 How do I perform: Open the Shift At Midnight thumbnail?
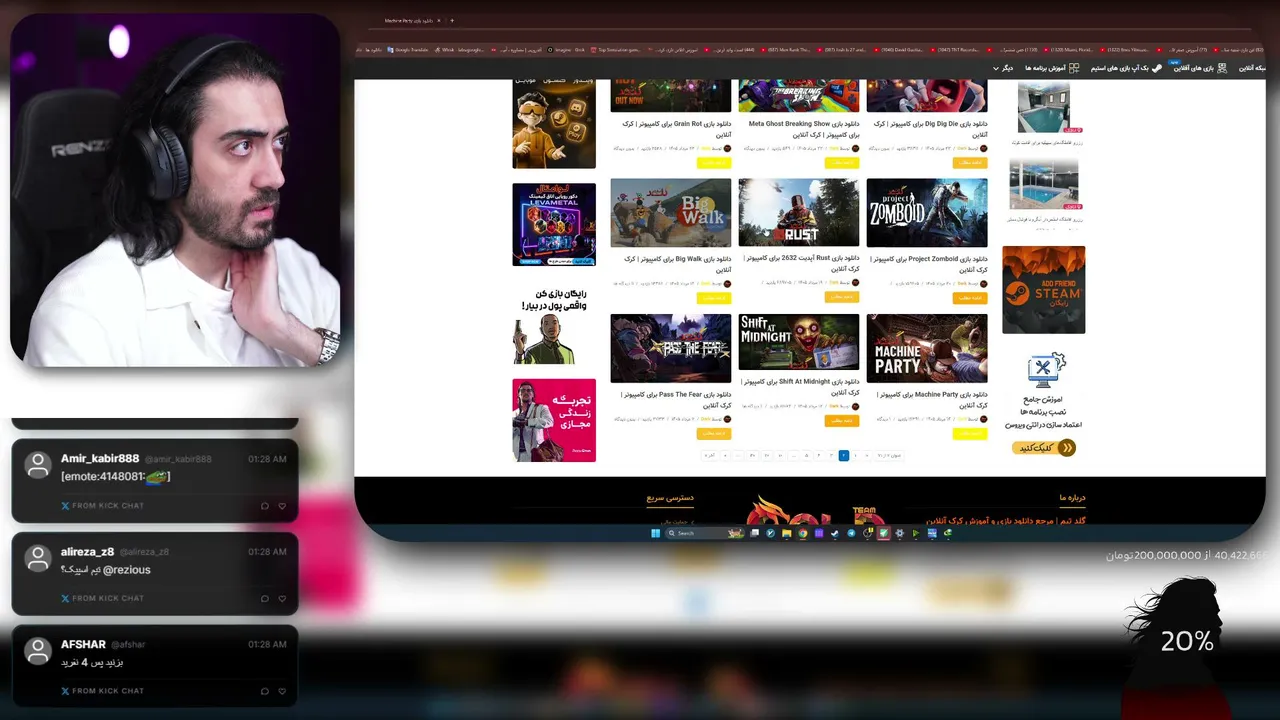tap(798, 342)
